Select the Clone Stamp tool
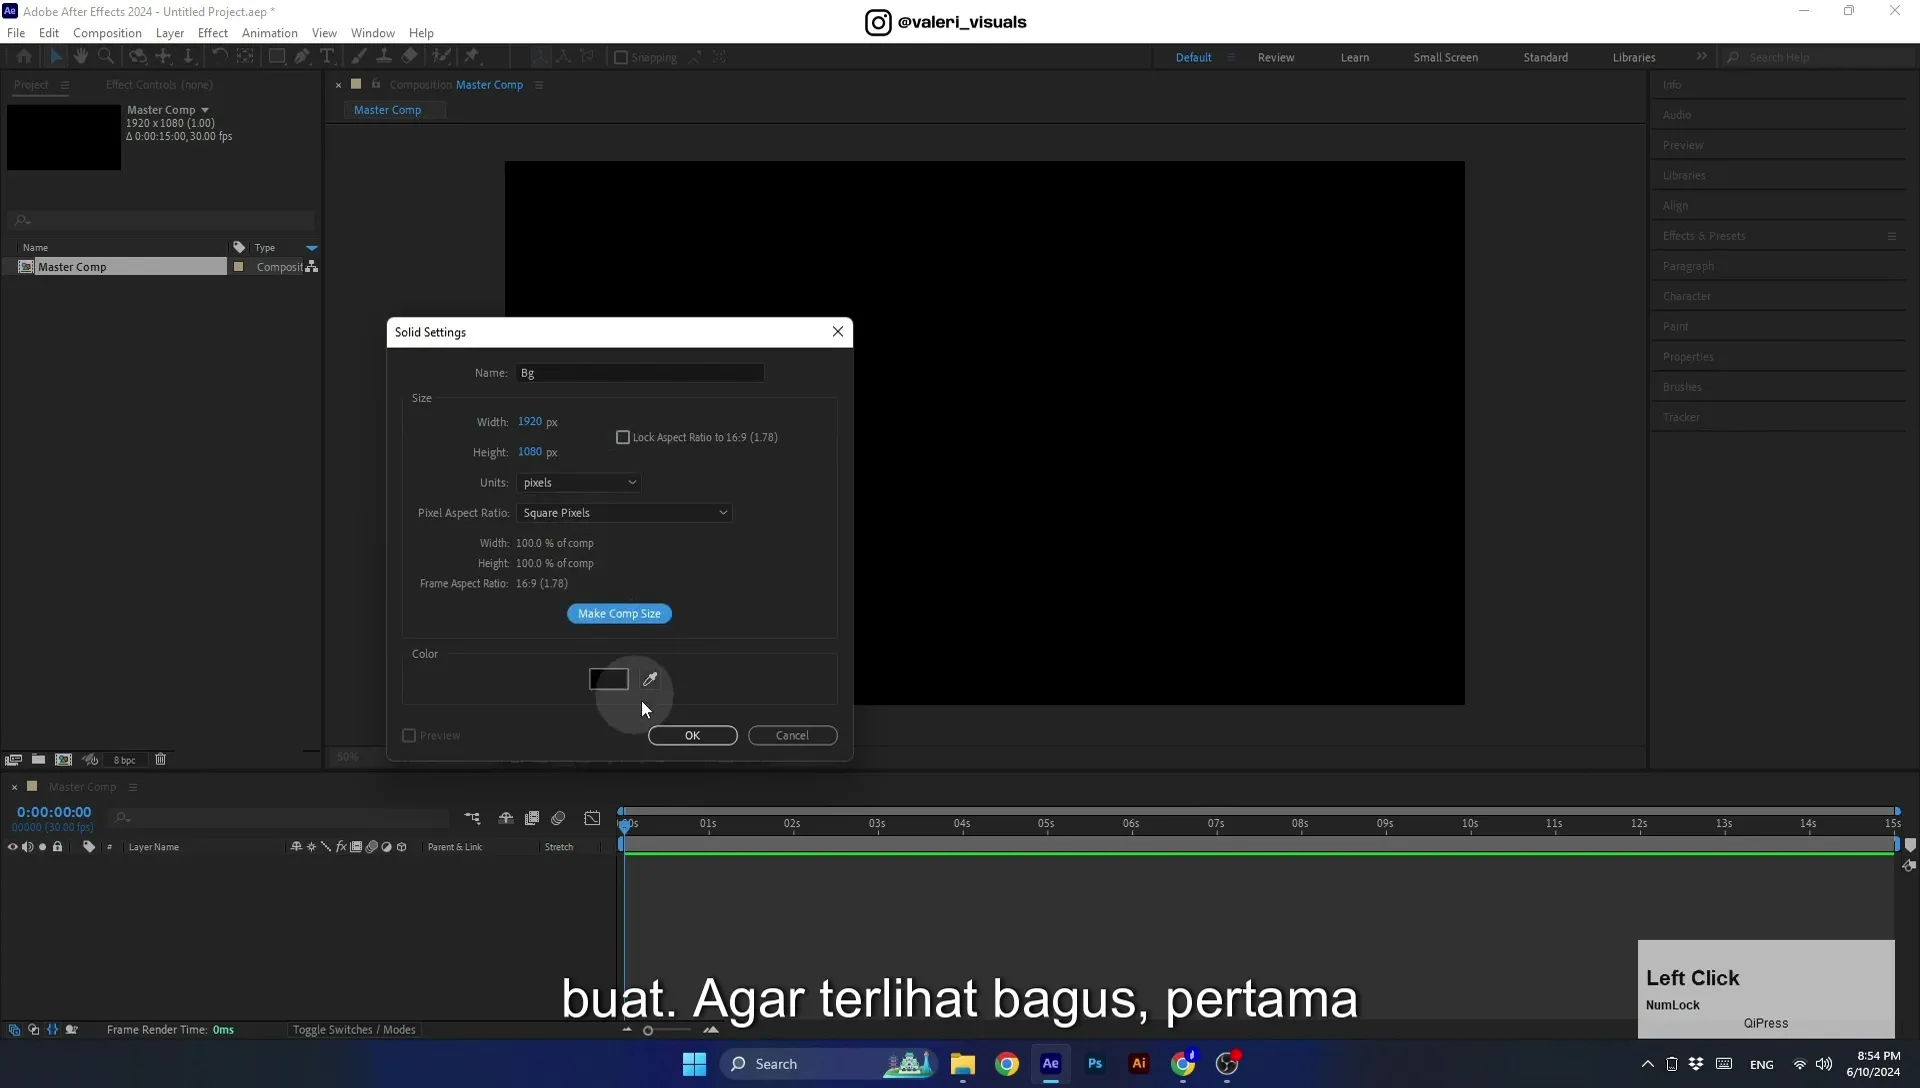 tap(384, 57)
